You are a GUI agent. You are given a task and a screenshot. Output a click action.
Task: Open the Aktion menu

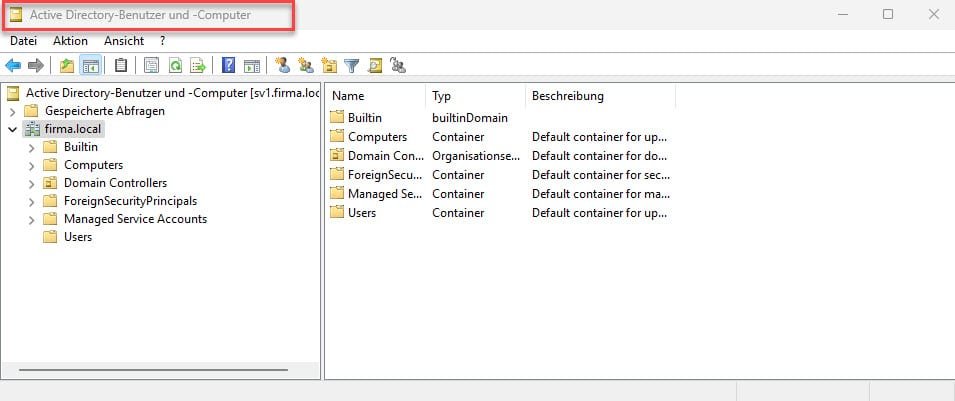70,41
